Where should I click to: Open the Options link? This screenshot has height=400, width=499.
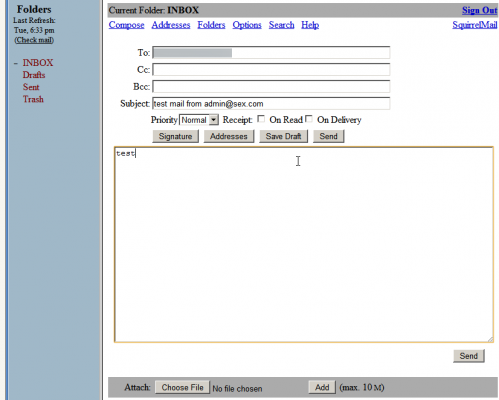click(247, 25)
